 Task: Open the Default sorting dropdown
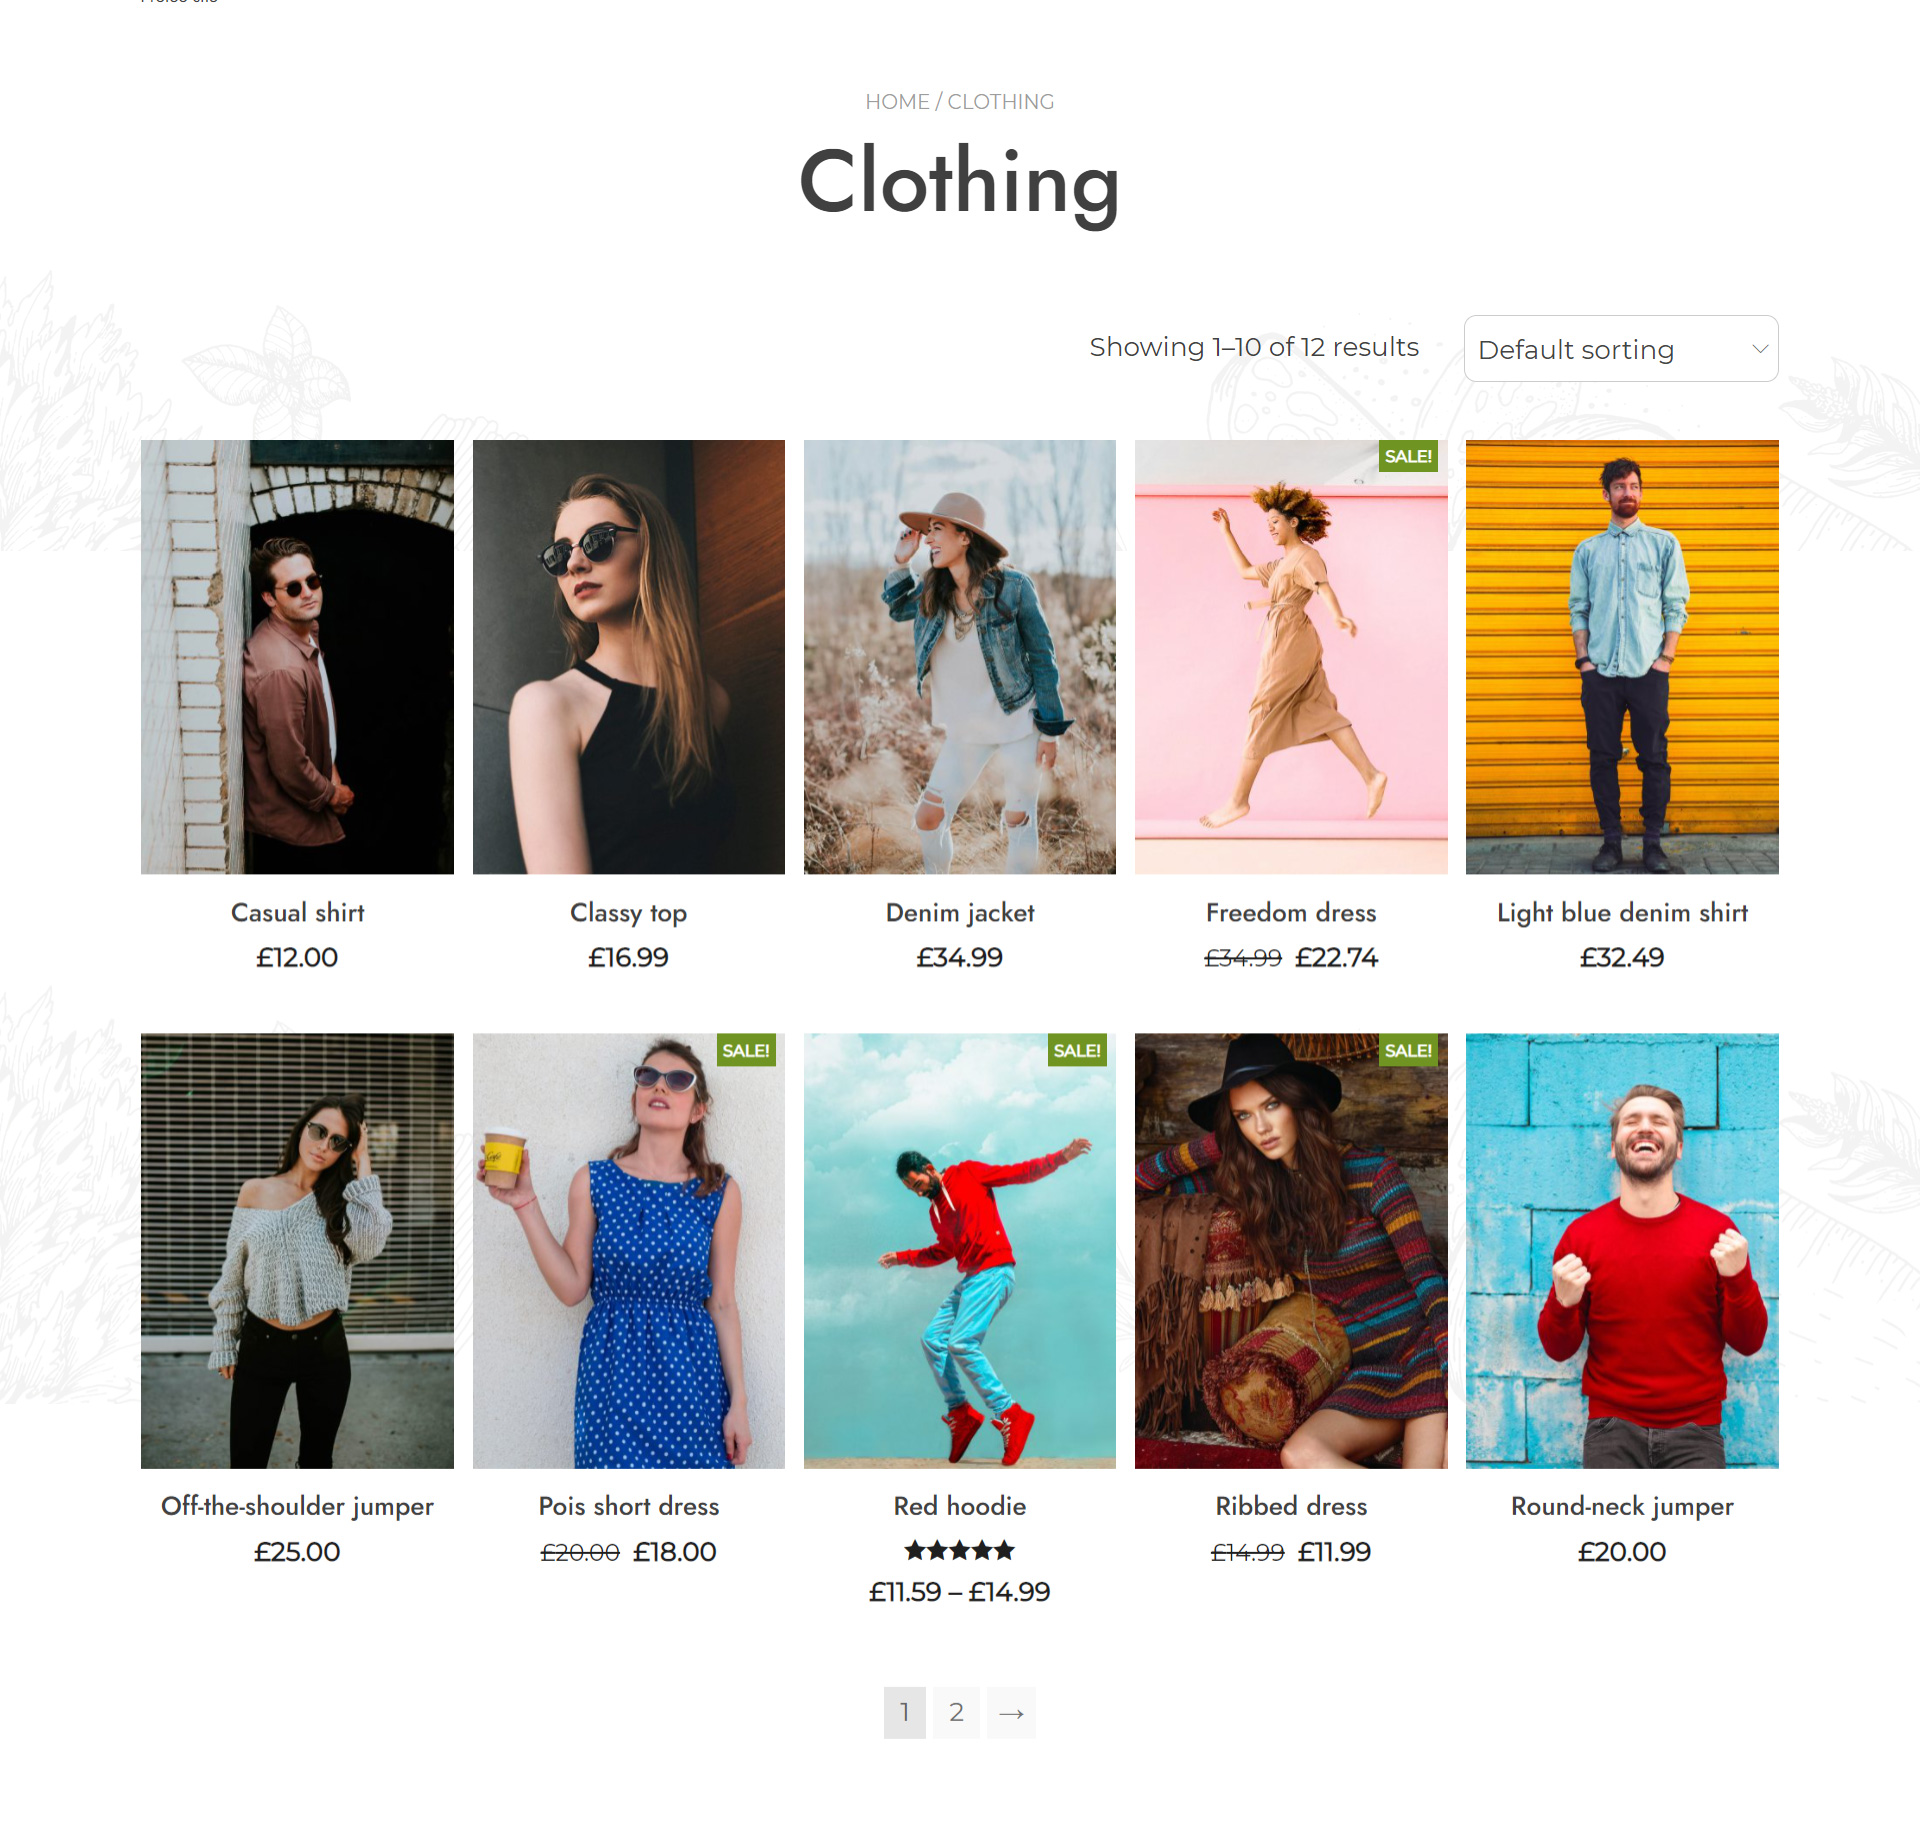coord(1620,349)
